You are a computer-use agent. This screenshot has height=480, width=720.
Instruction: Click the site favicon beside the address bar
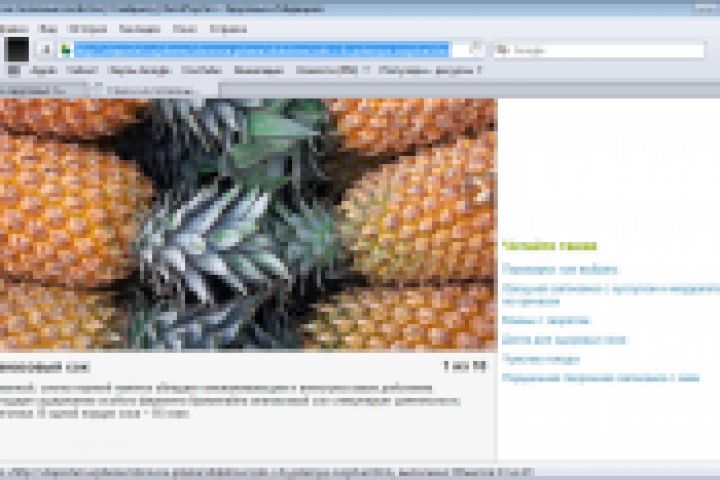66,50
